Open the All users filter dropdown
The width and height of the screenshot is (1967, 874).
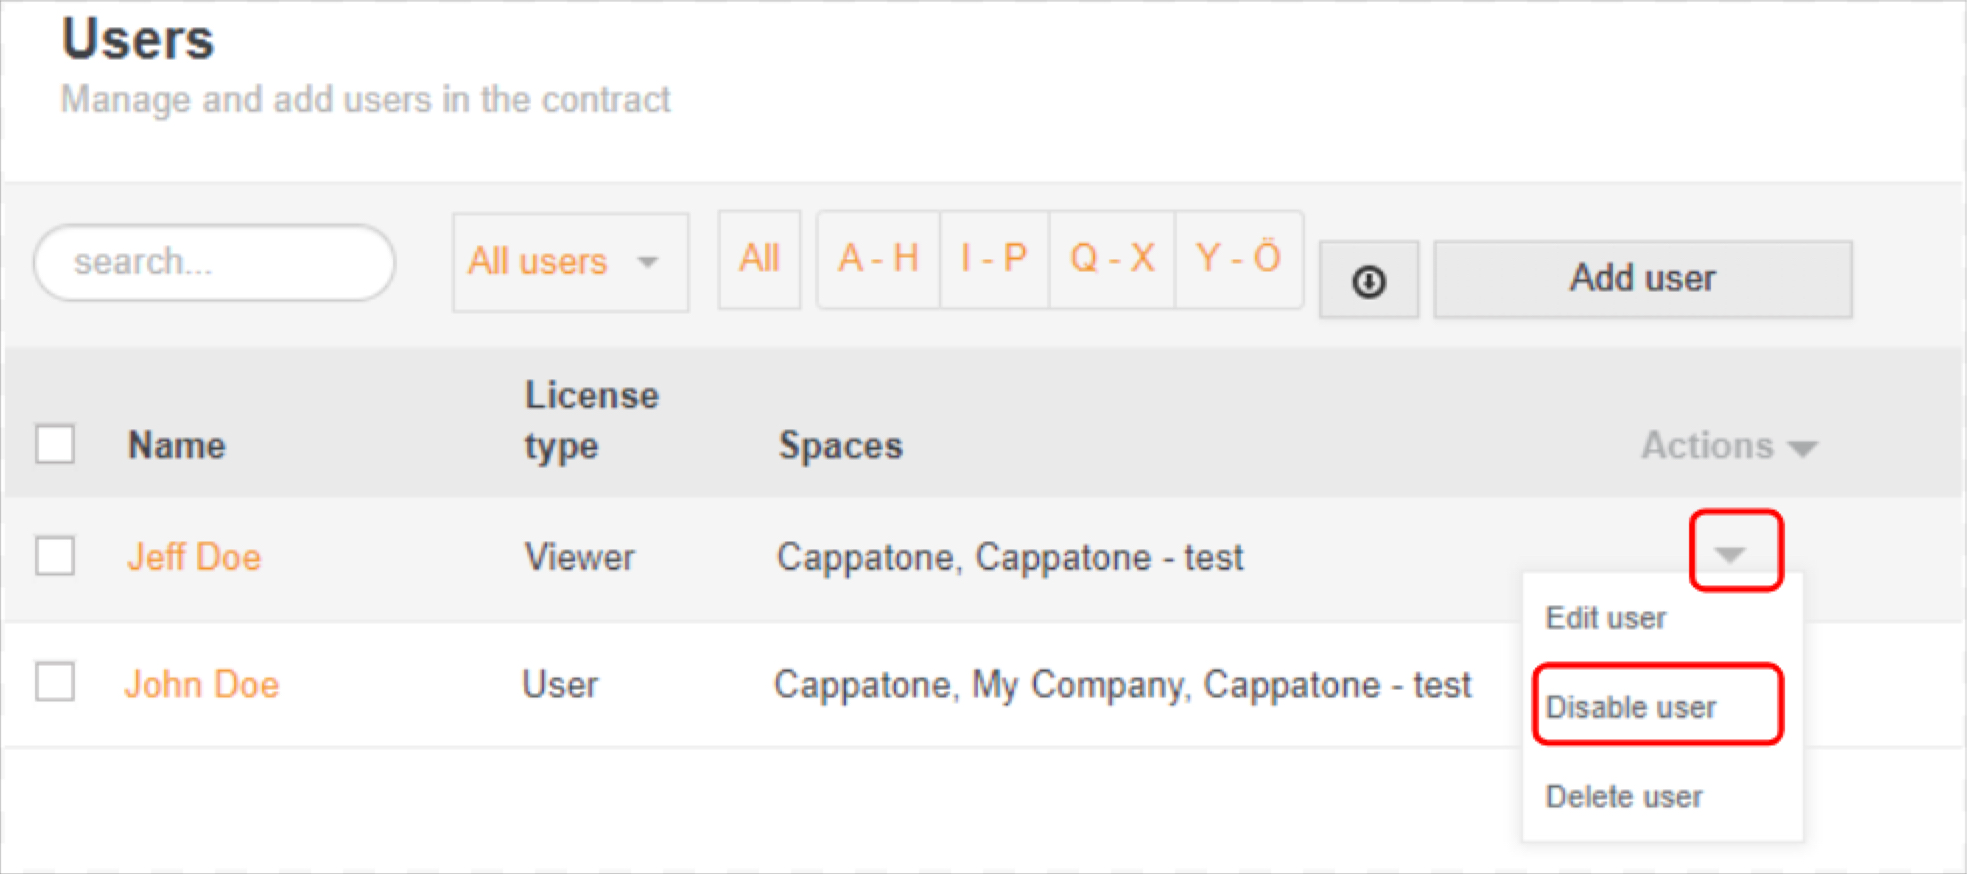[569, 262]
